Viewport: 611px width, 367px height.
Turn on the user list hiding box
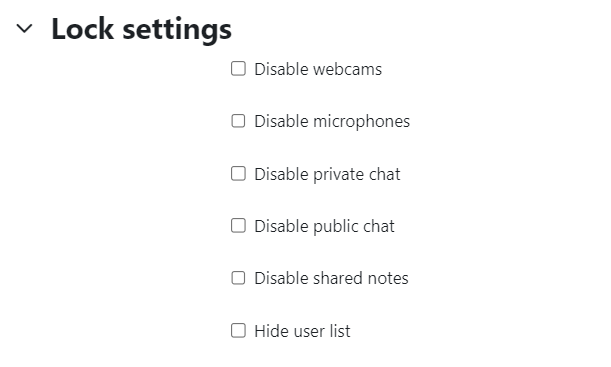point(238,331)
